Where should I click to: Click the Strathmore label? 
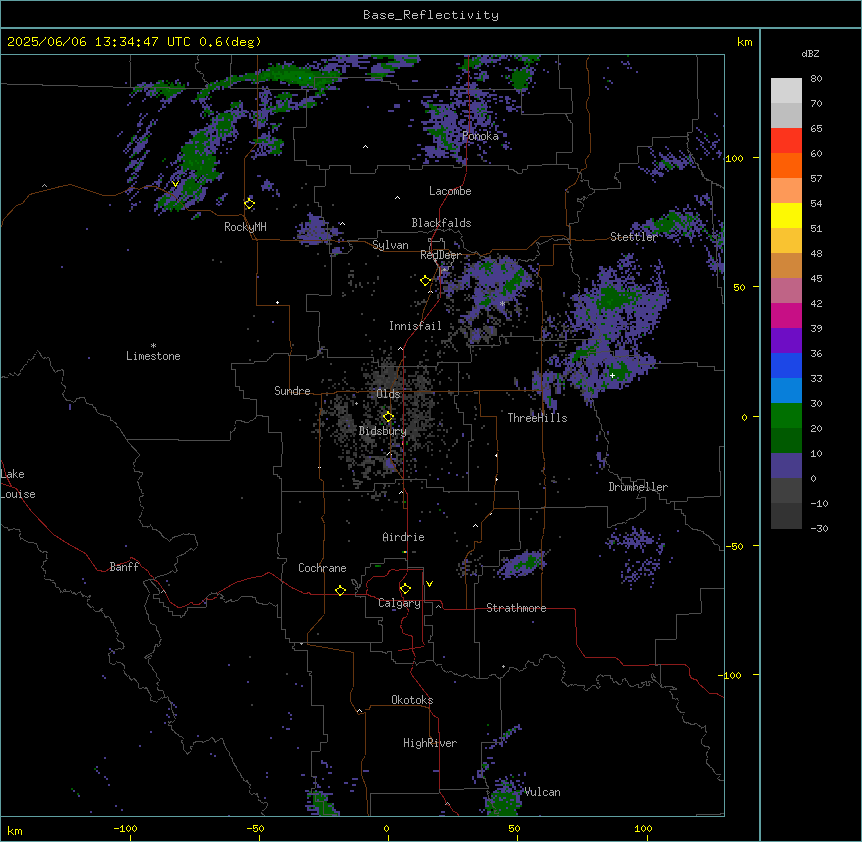516,608
